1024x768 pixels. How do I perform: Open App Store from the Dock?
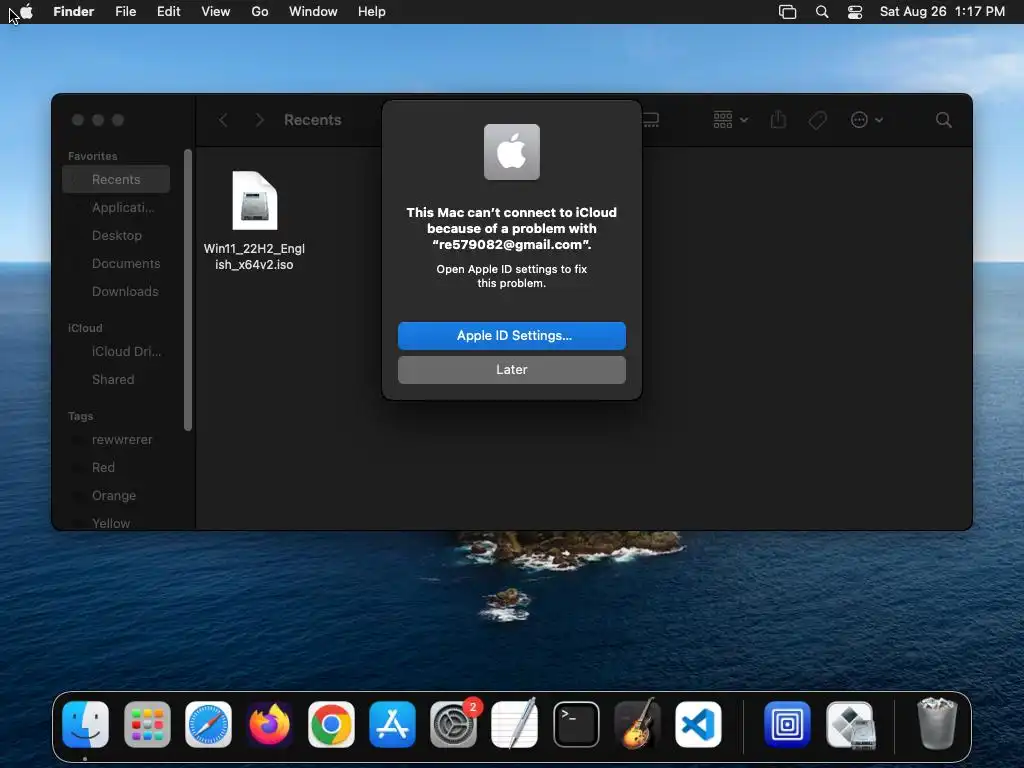(392, 724)
